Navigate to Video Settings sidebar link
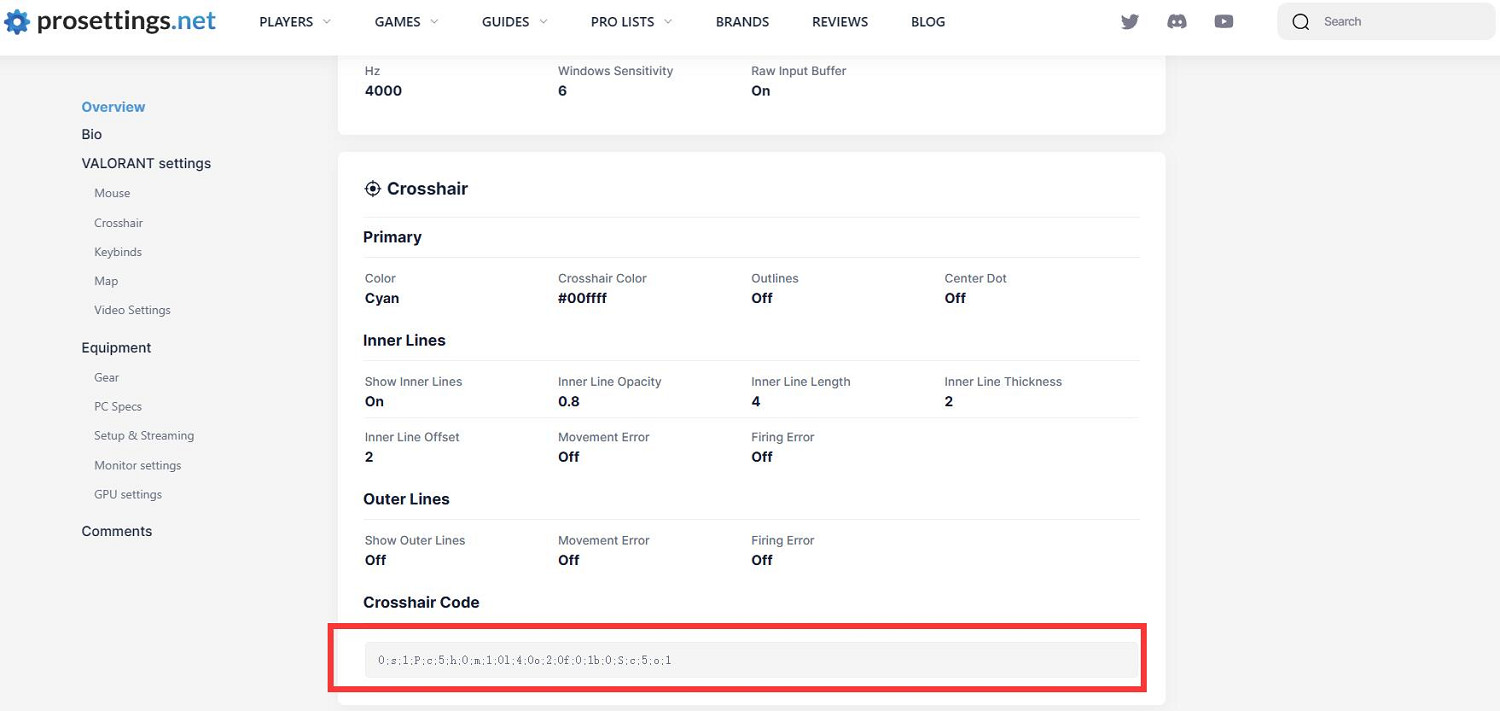The width and height of the screenshot is (1500, 711). point(132,310)
